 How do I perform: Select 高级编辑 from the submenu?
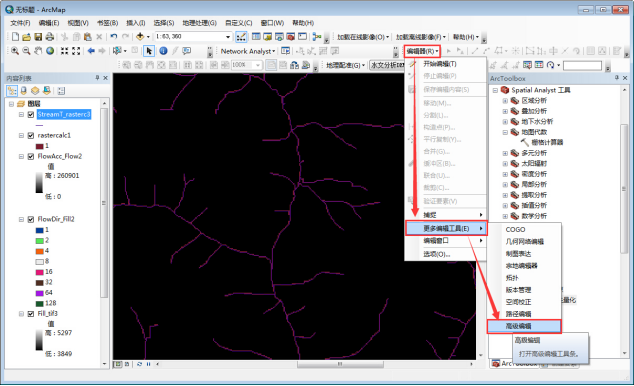point(524,326)
